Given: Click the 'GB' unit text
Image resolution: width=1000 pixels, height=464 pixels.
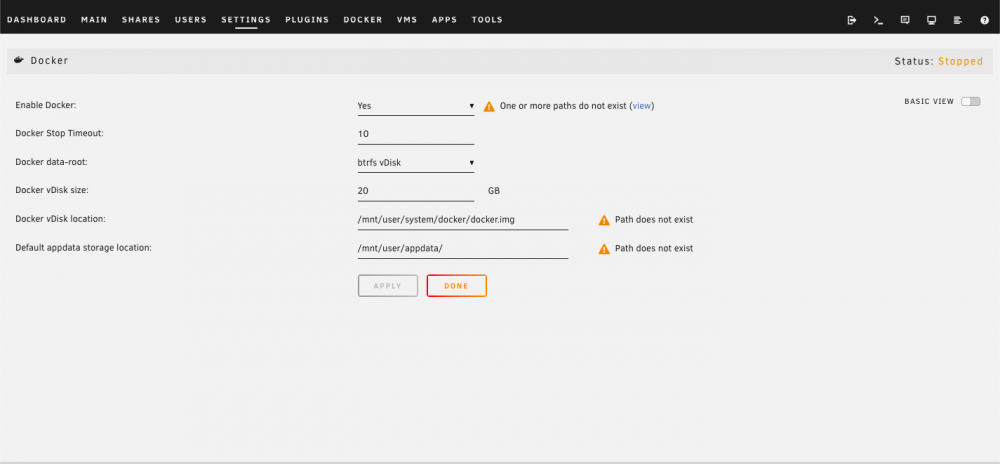Looking at the screenshot, I should [x=494, y=191].
